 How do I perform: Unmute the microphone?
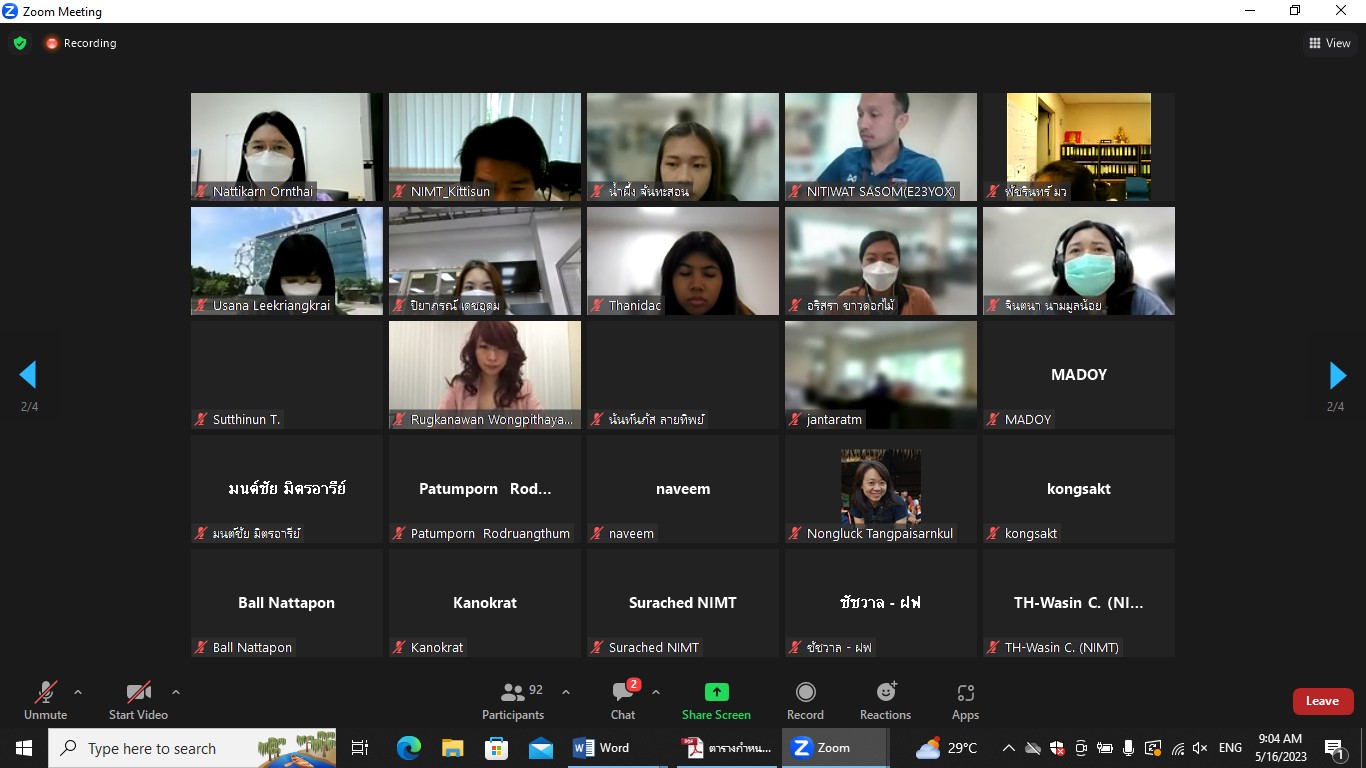[x=45, y=700]
